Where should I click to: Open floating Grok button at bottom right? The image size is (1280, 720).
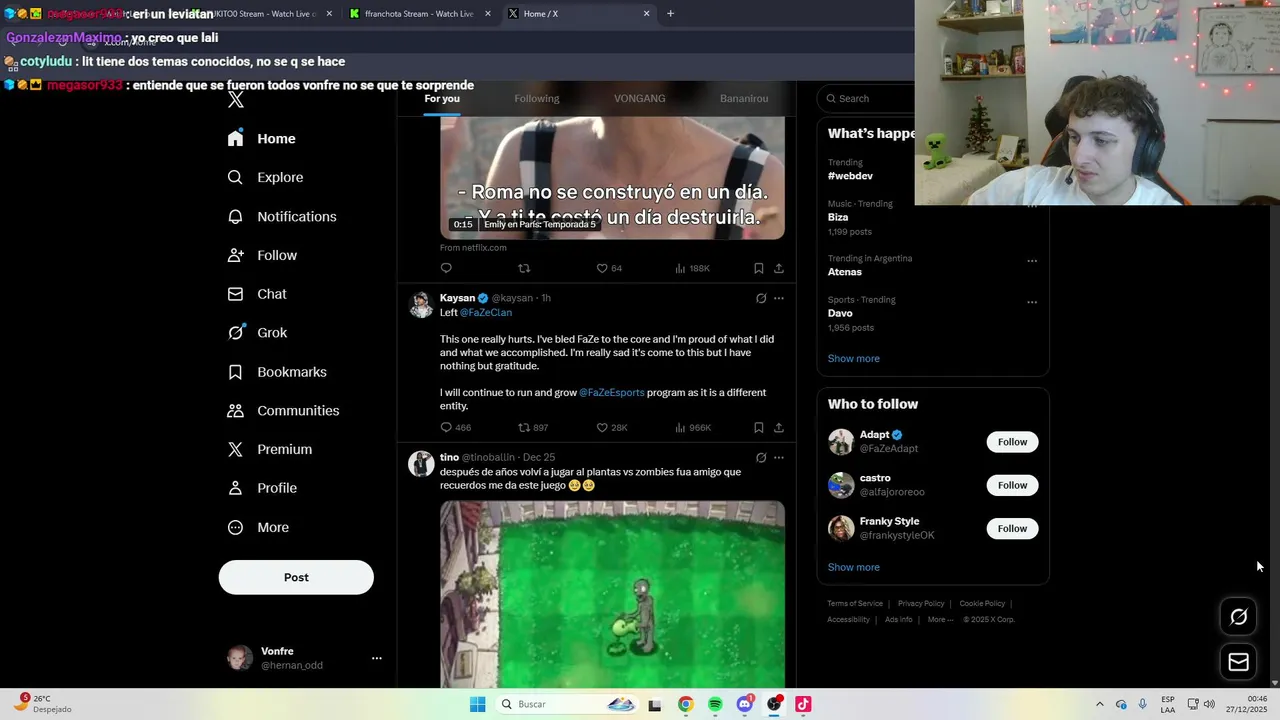point(1239,617)
